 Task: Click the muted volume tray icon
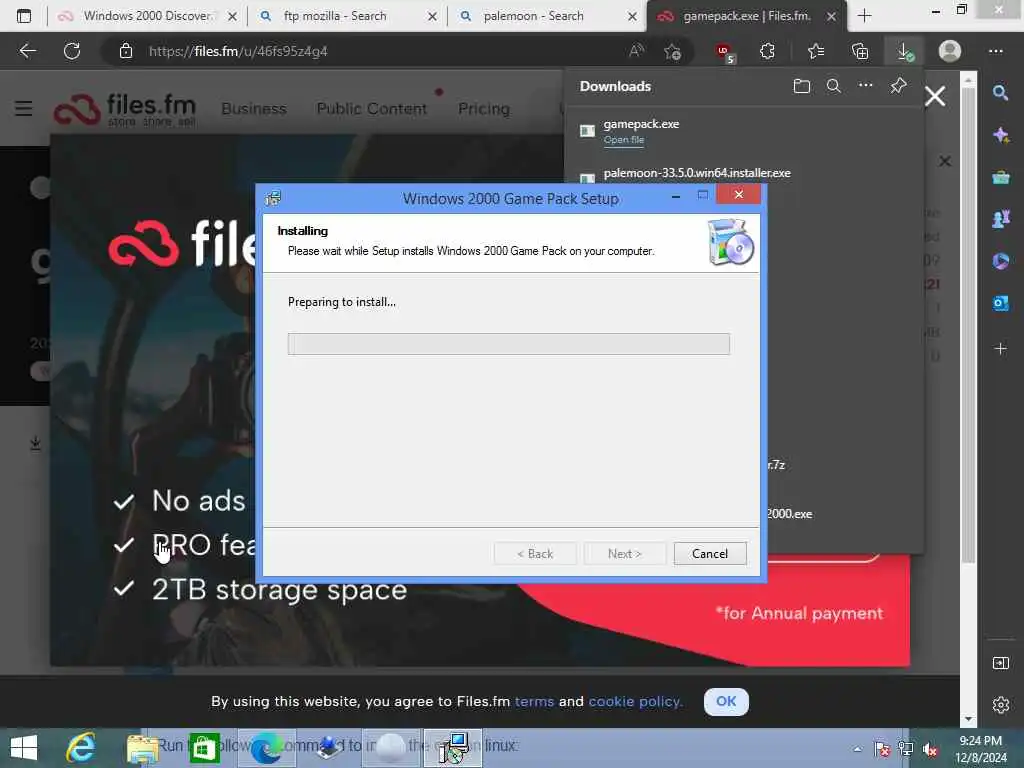930,748
